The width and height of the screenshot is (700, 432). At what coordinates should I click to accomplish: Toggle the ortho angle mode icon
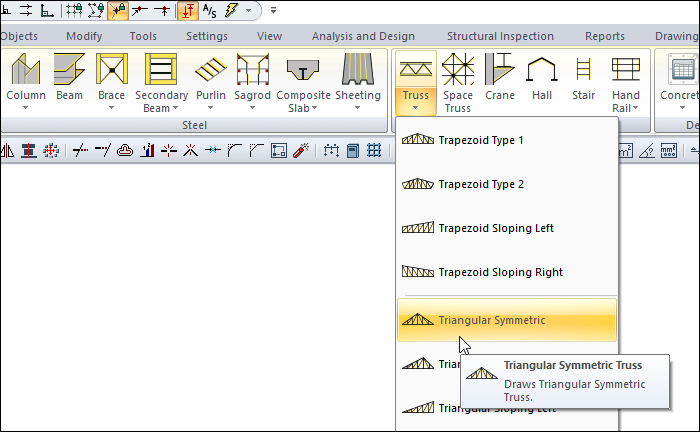click(x=47, y=10)
